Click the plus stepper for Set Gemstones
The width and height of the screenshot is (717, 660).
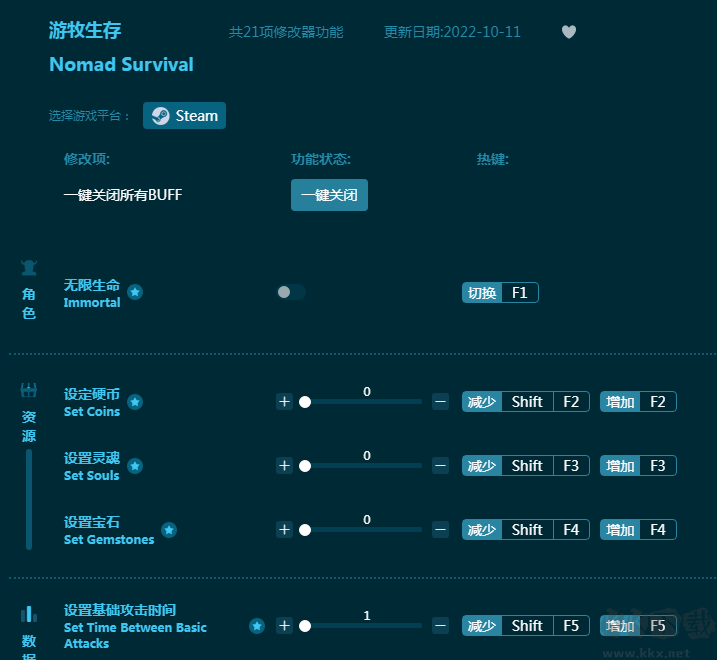click(x=284, y=530)
